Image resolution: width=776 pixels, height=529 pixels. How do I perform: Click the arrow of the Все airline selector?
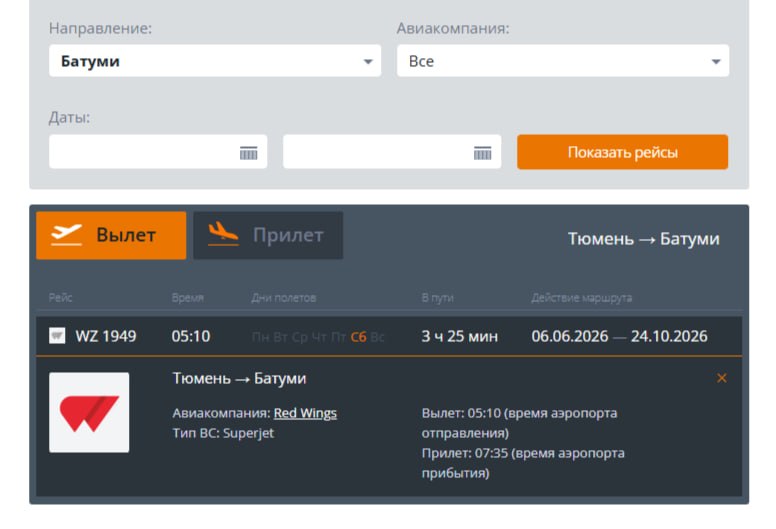click(716, 62)
